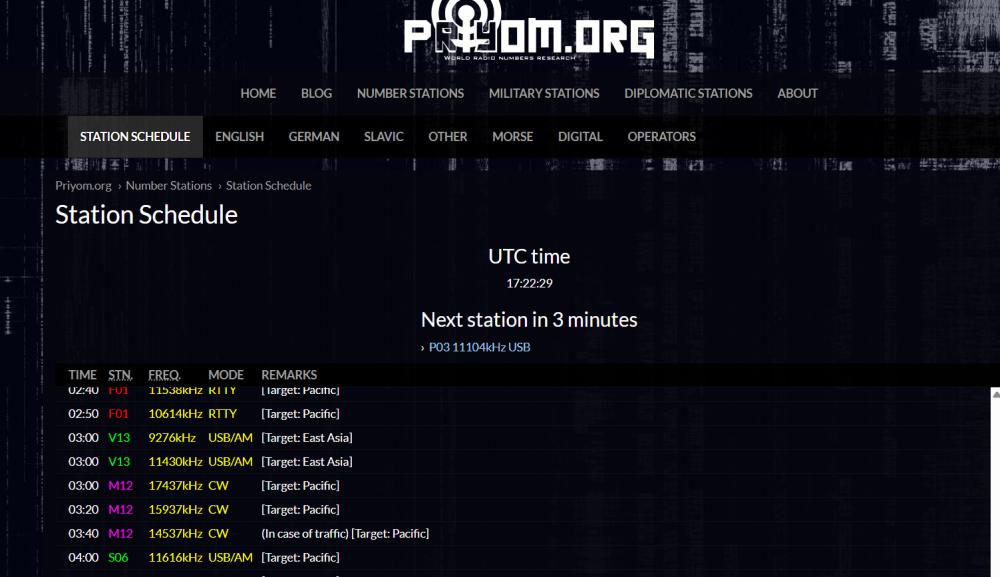
Task: Select the STATION SCHEDULE tab
Action: pos(135,137)
